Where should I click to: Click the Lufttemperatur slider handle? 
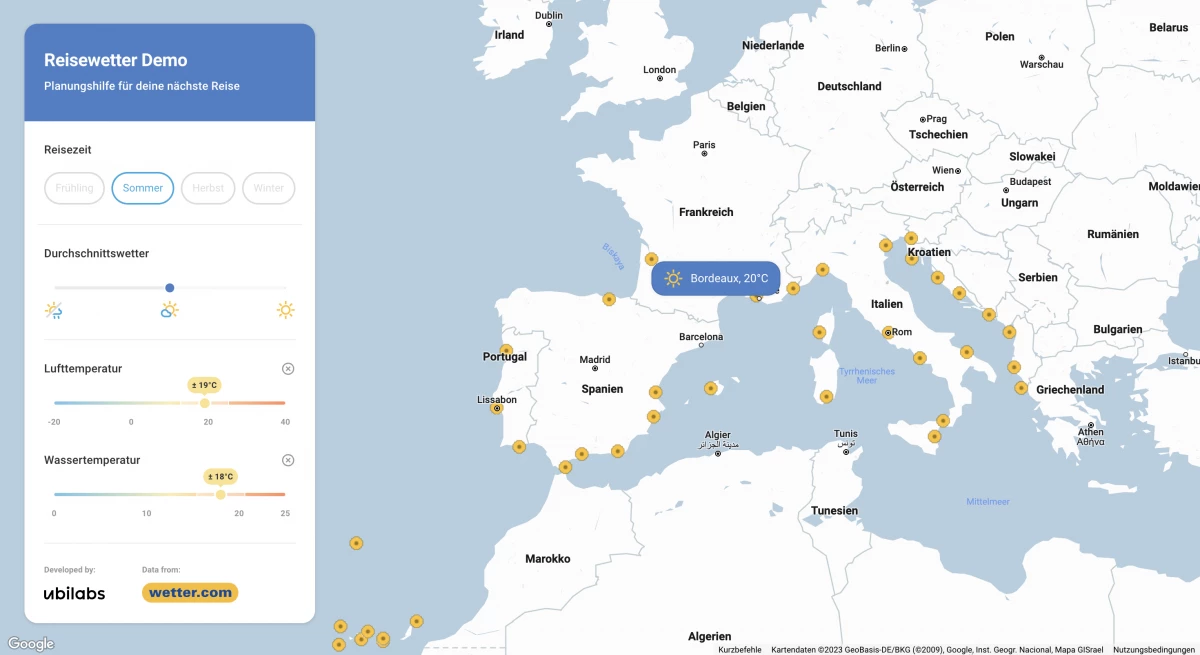point(205,403)
